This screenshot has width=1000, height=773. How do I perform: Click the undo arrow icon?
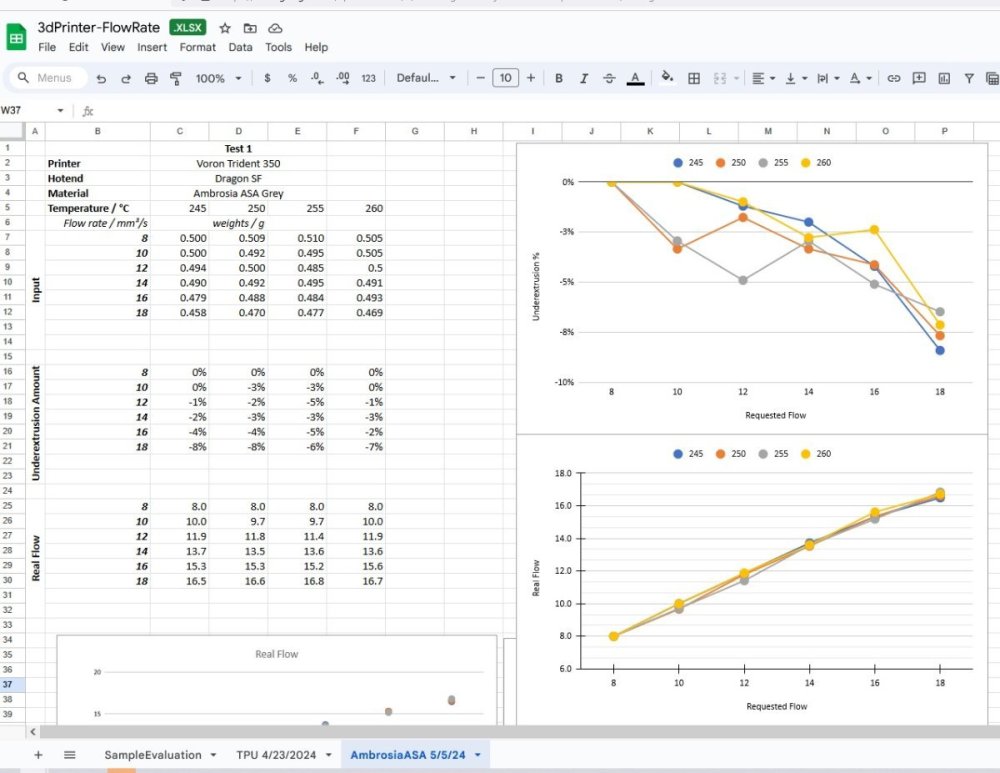pyautogui.click(x=101, y=78)
